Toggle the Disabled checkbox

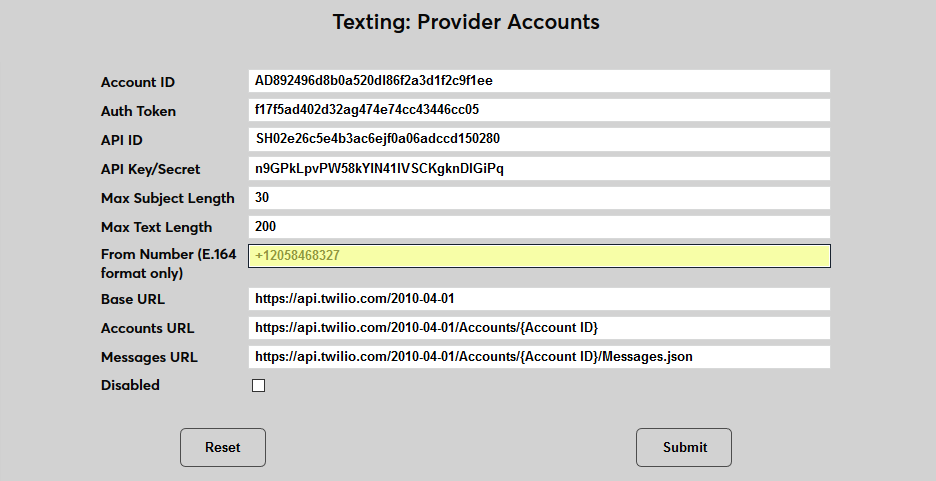258,386
